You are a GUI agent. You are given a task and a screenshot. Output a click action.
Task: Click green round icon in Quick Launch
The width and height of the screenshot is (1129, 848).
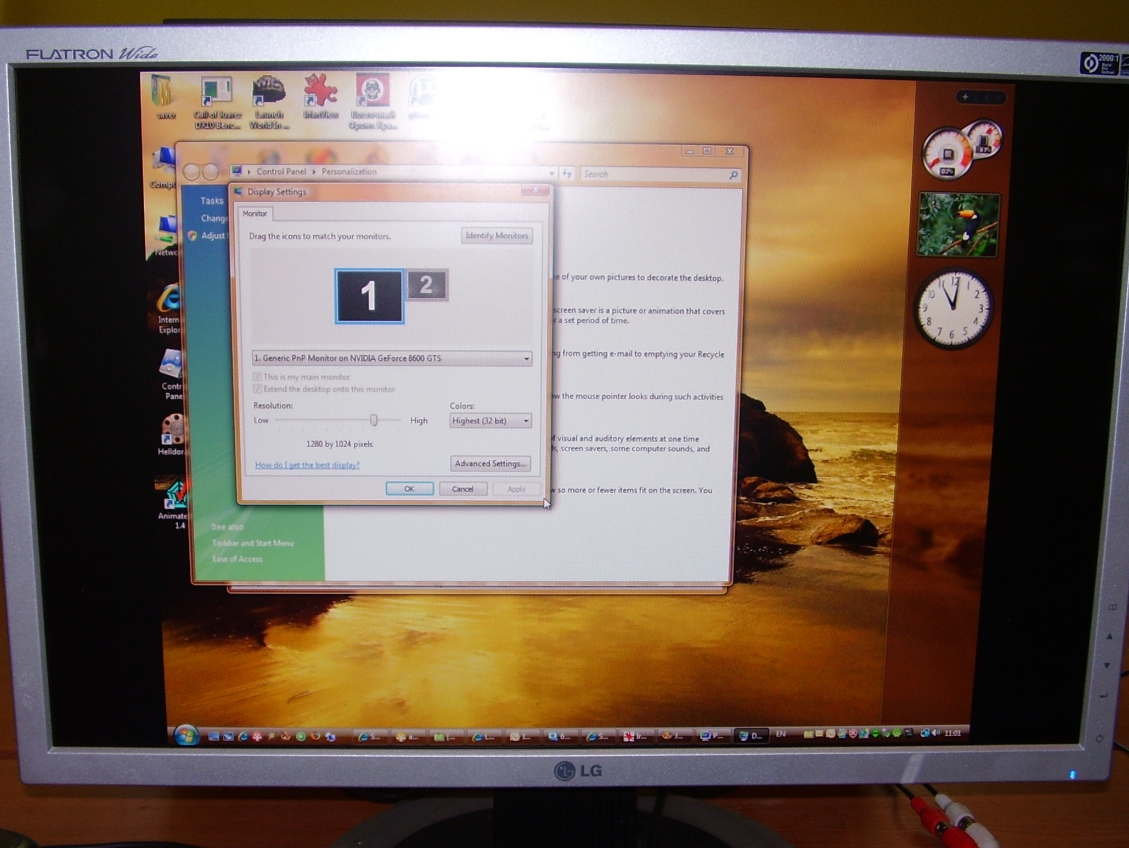300,736
